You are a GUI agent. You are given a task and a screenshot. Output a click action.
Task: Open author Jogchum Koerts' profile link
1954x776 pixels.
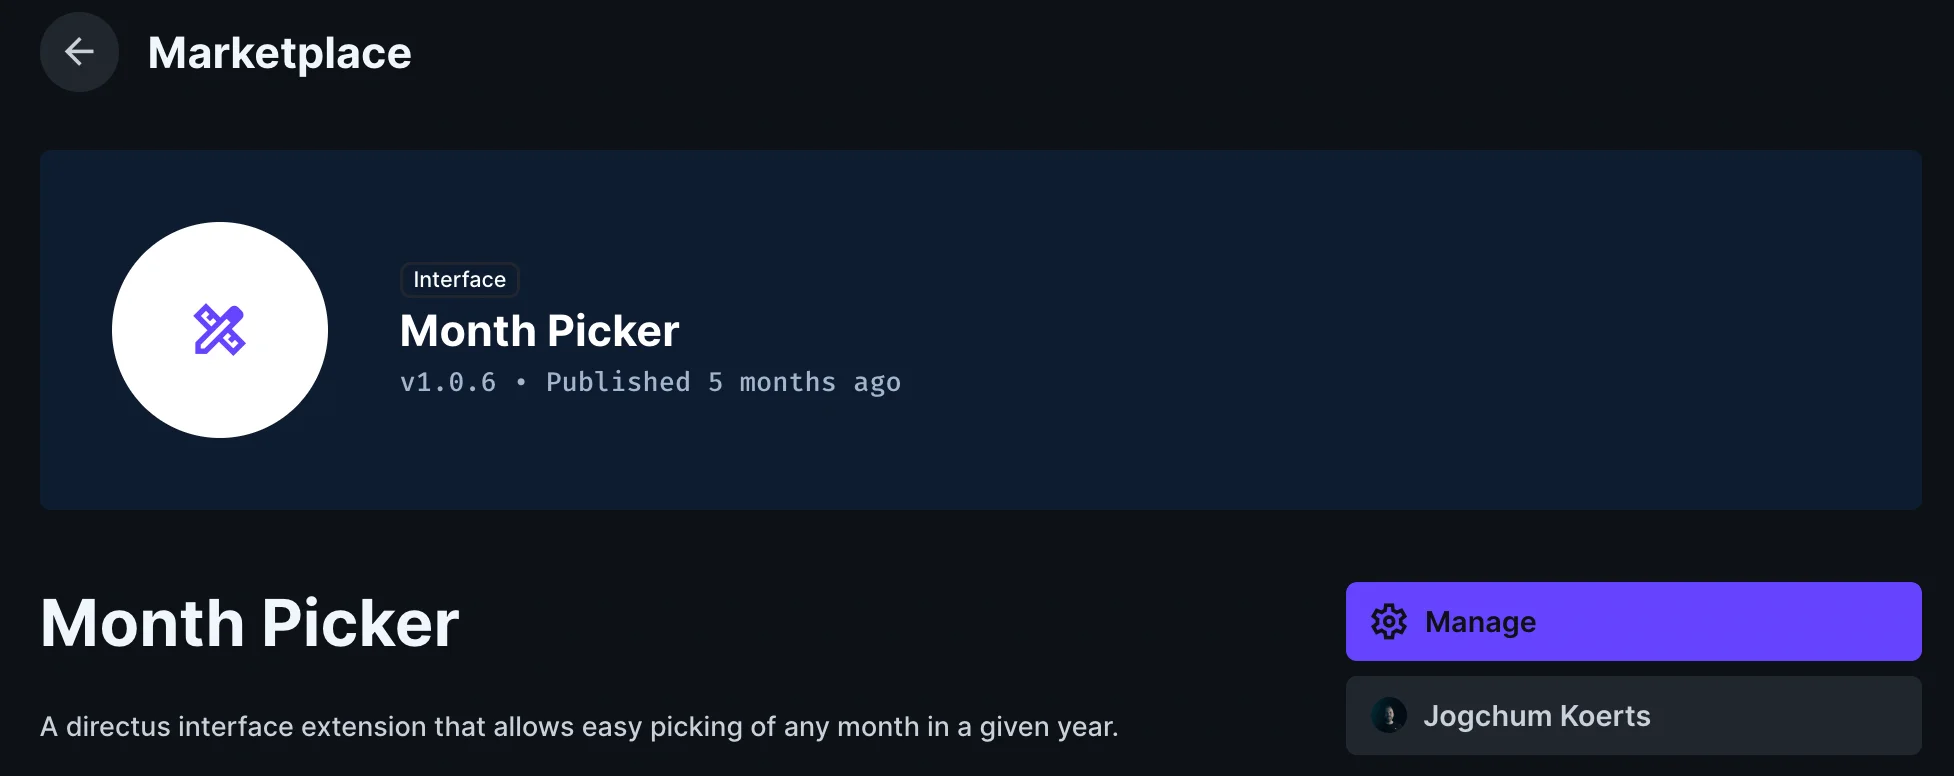pos(1780,716)
